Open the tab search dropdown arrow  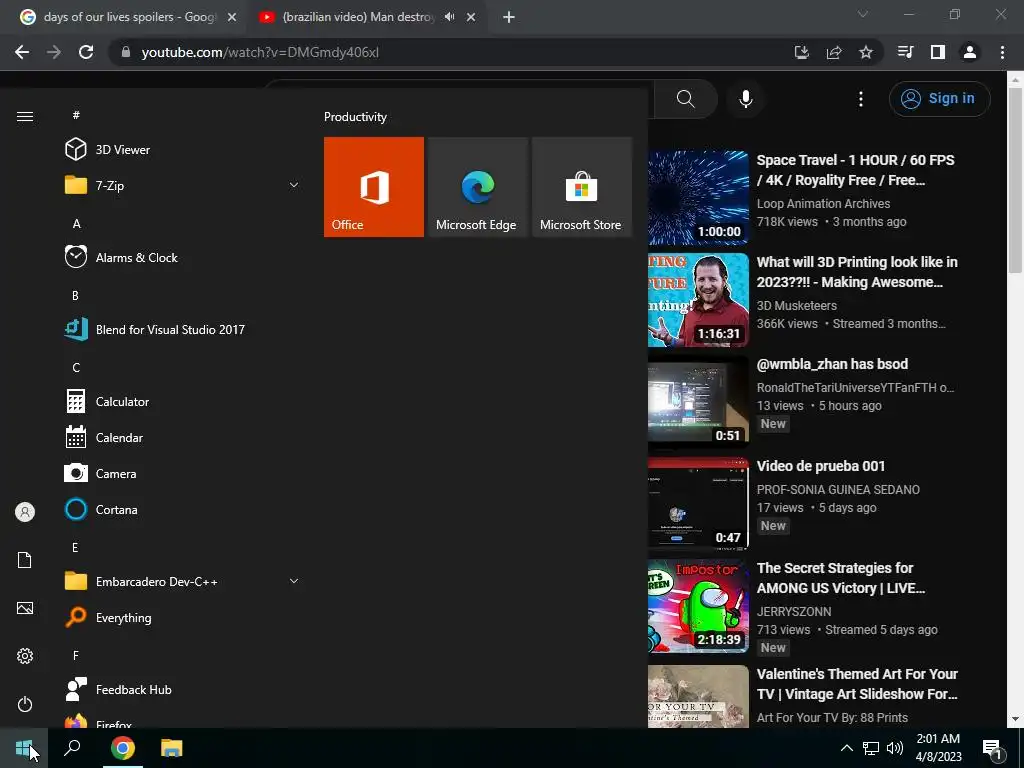[x=863, y=14]
